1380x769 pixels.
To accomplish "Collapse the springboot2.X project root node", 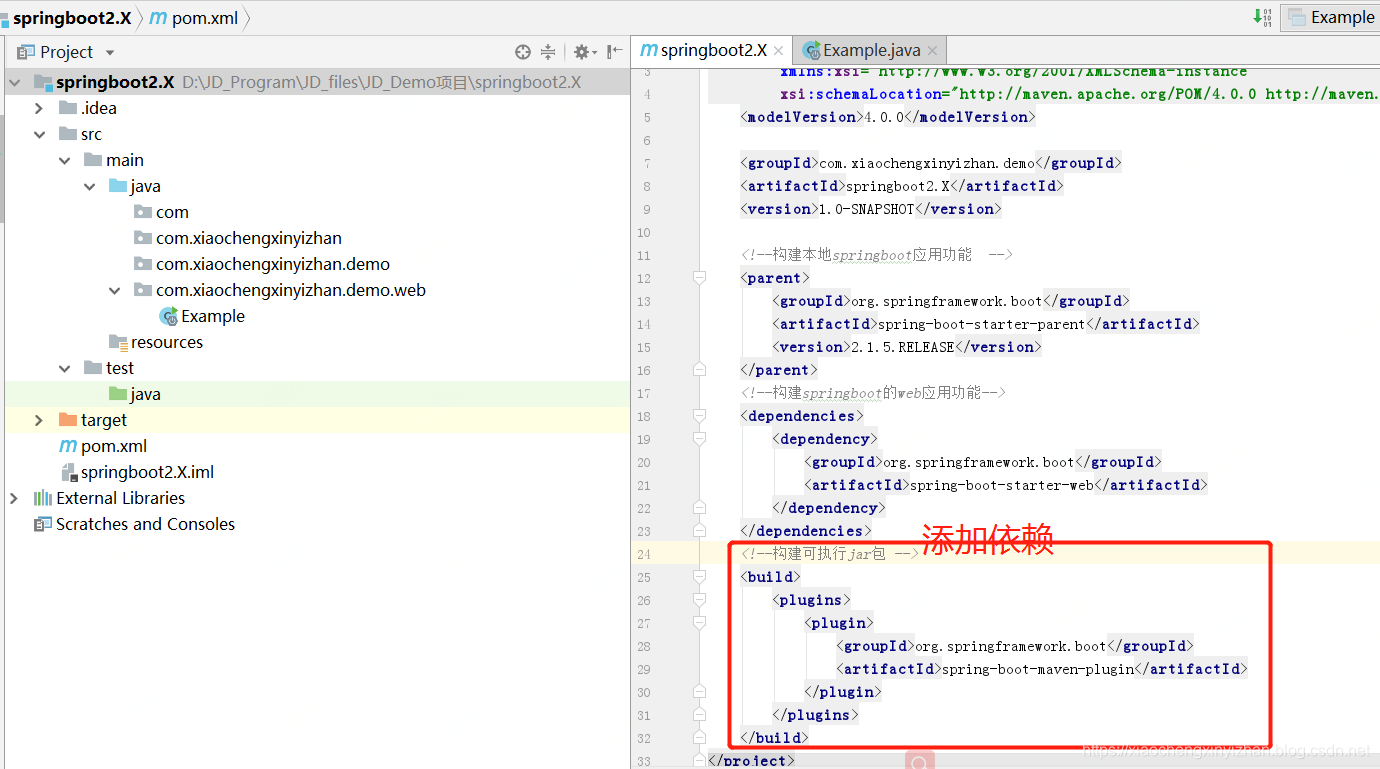I will point(14,82).
